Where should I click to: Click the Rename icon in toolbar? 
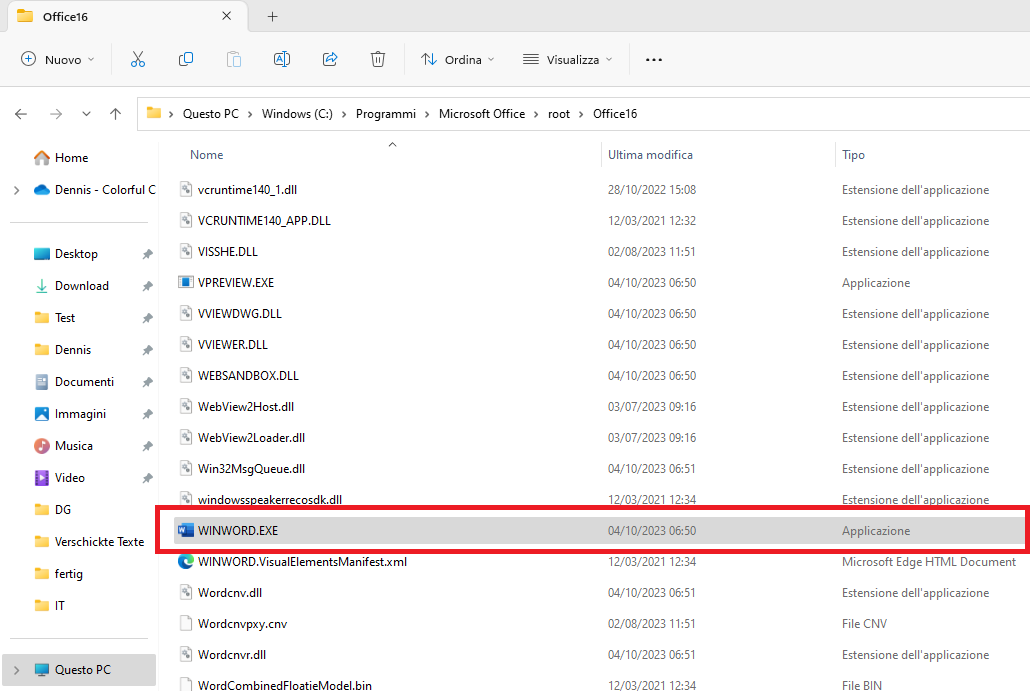coord(282,60)
